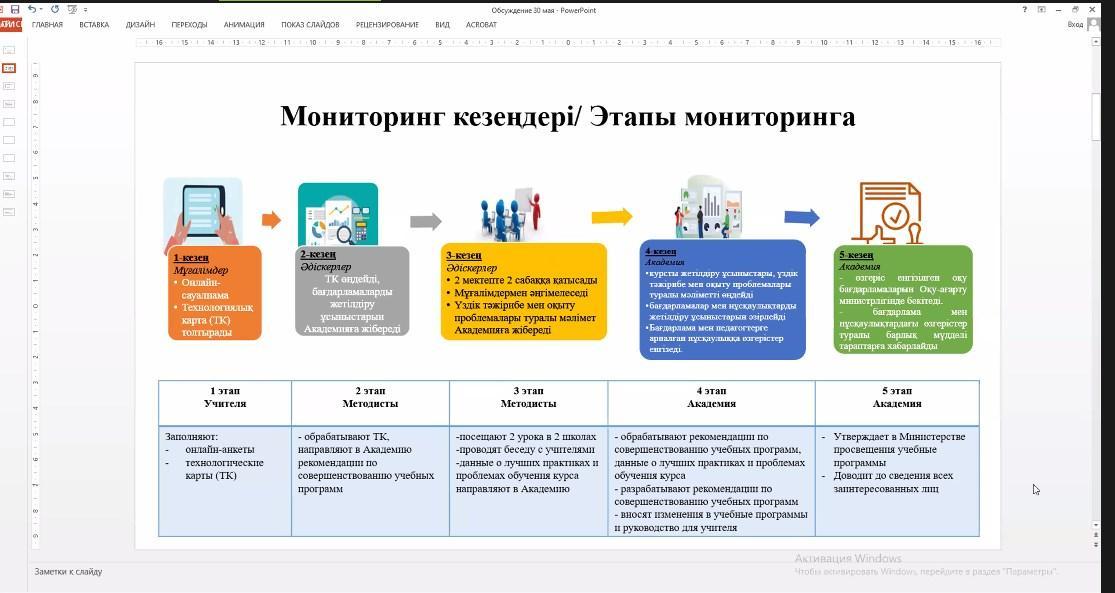Select the blue 4-кезең Академия box
1115x593 pixels.
[722, 299]
